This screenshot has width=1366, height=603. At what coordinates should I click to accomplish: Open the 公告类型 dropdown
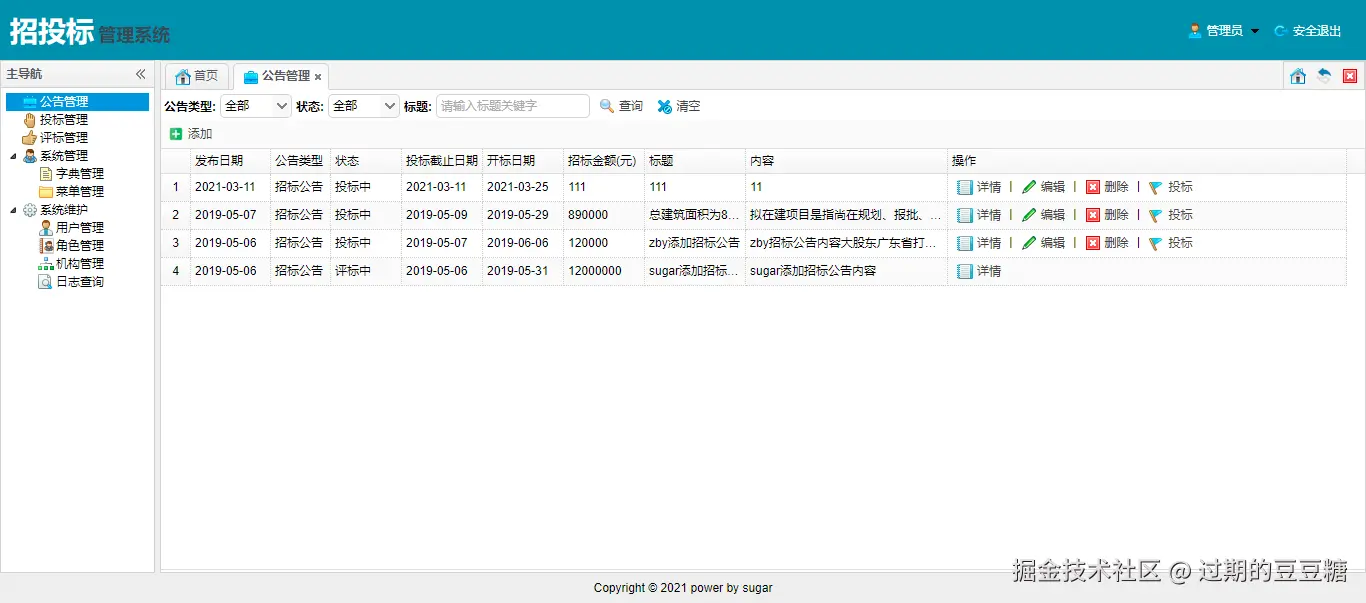click(x=255, y=105)
